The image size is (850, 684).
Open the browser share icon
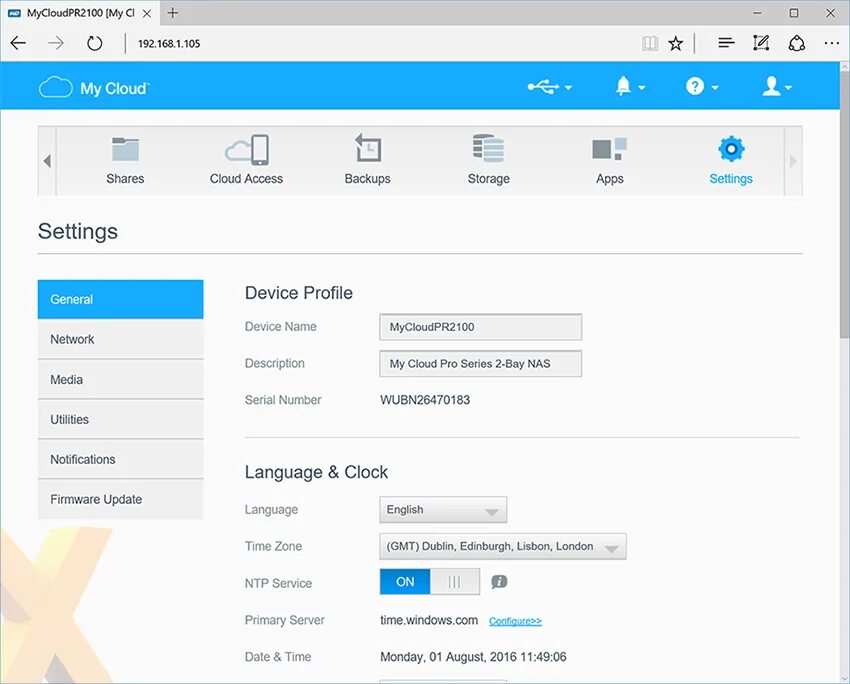pos(796,43)
